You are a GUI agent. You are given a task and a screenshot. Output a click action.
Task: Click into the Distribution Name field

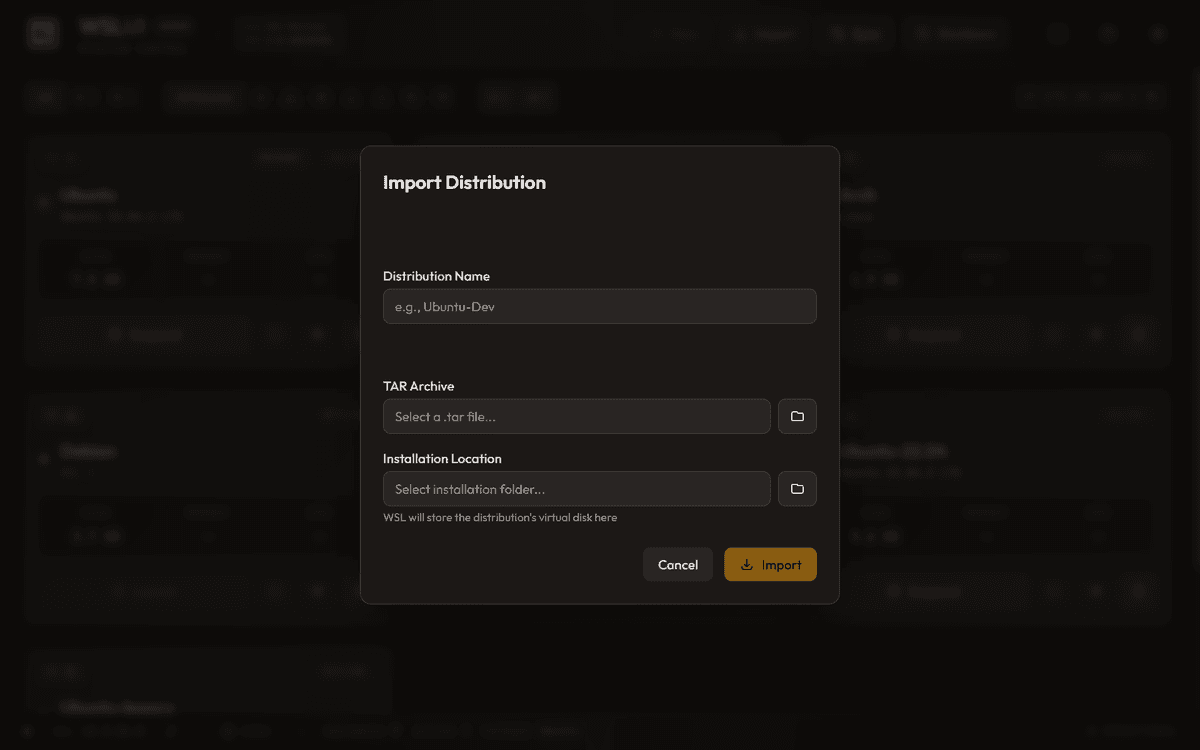click(x=599, y=306)
